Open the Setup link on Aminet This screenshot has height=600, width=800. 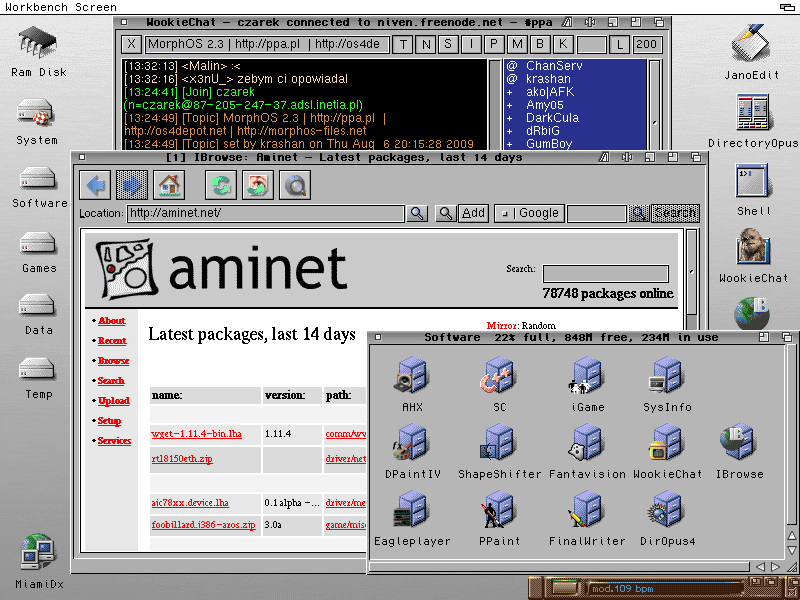click(x=109, y=420)
